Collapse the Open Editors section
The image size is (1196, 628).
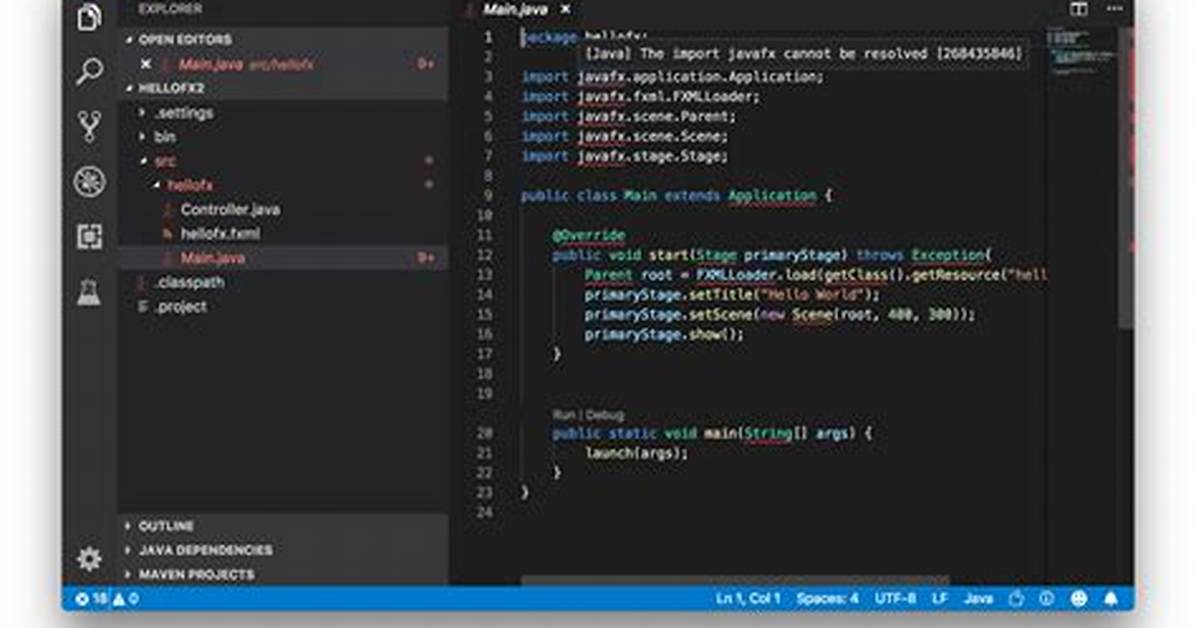point(283,40)
